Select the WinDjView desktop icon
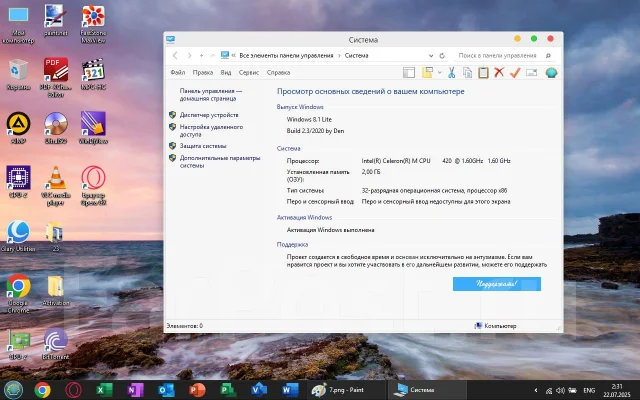Image resolution: width=640 pixels, height=400 pixels. coord(93,128)
